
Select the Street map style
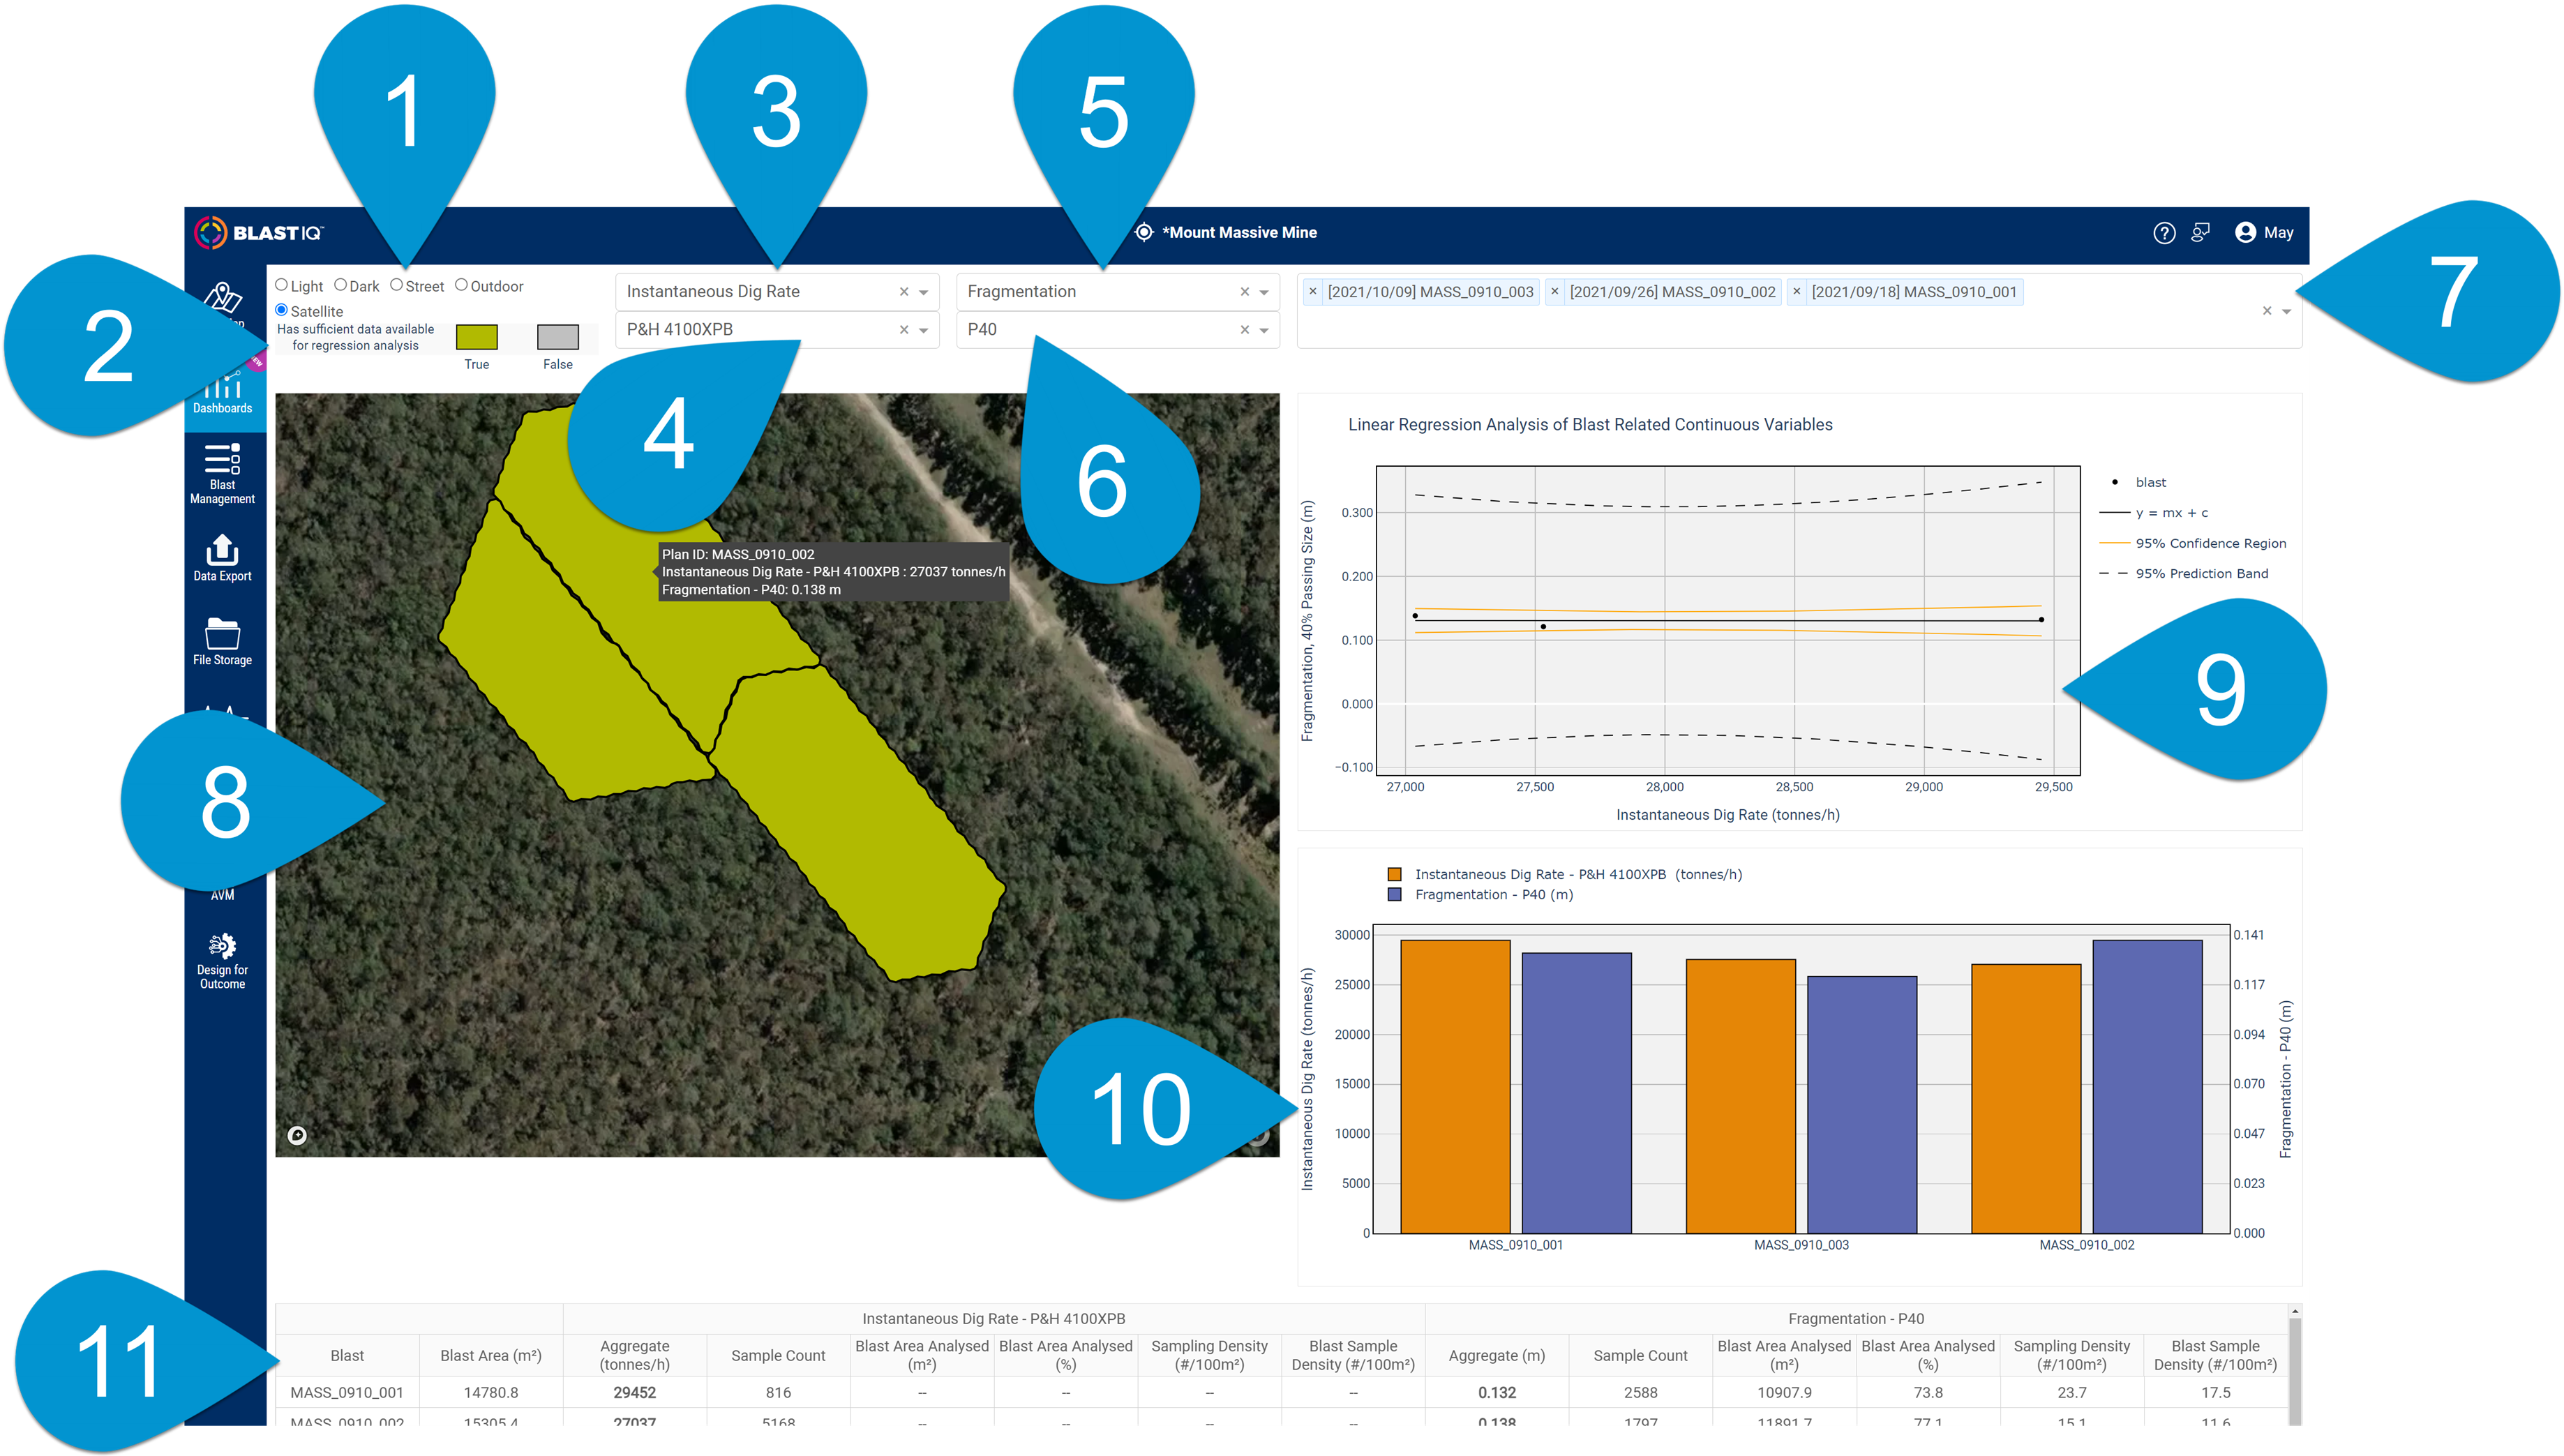(x=397, y=286)
